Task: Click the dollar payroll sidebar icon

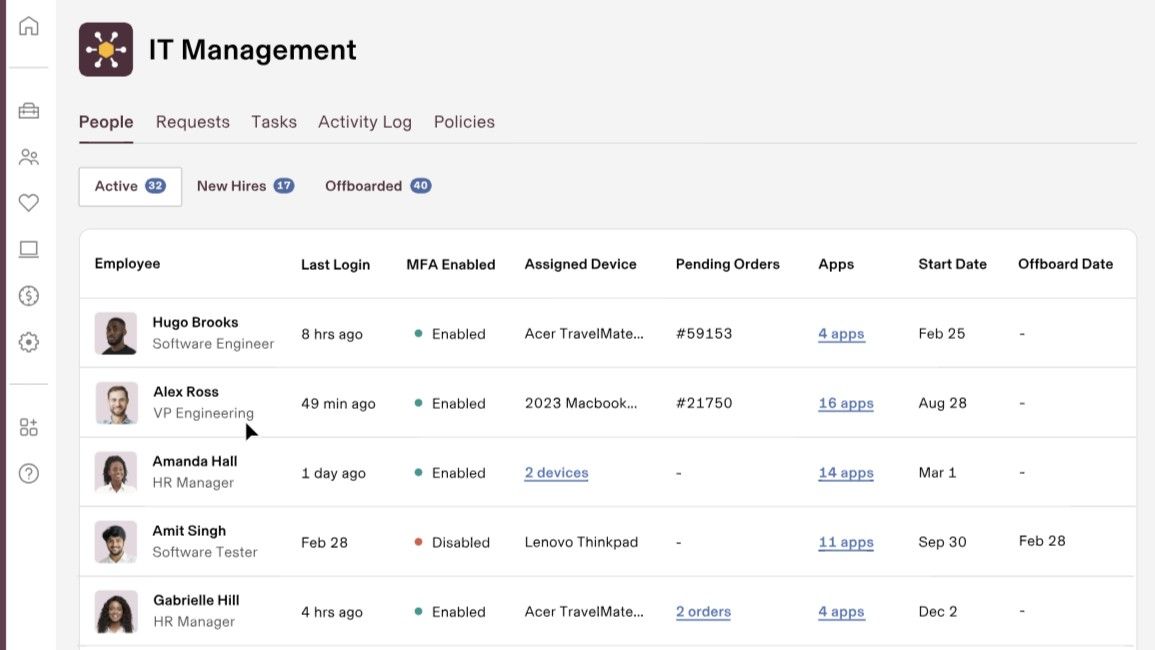Action: coord(29,296)
